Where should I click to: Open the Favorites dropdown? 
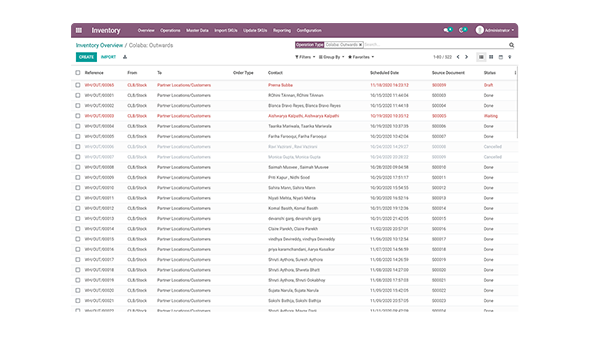[361, 57]
